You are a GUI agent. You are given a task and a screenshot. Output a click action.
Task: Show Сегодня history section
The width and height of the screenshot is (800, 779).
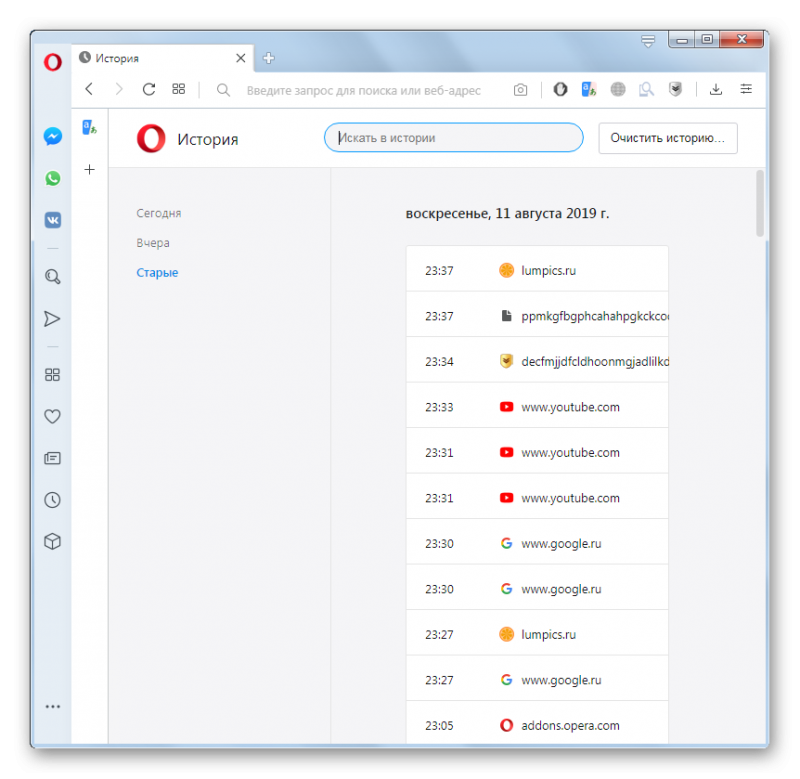pos(159,213)
